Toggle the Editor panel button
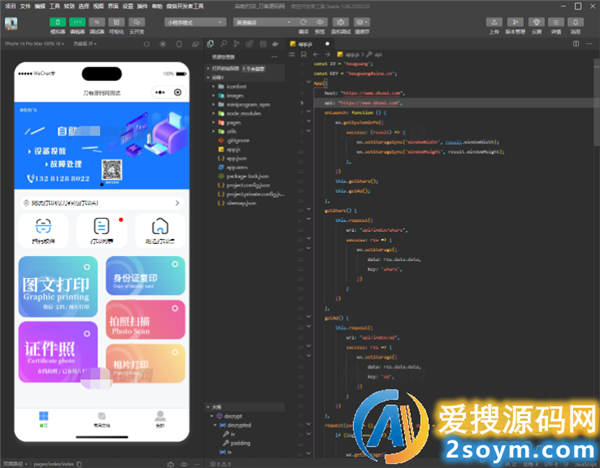 78,21
